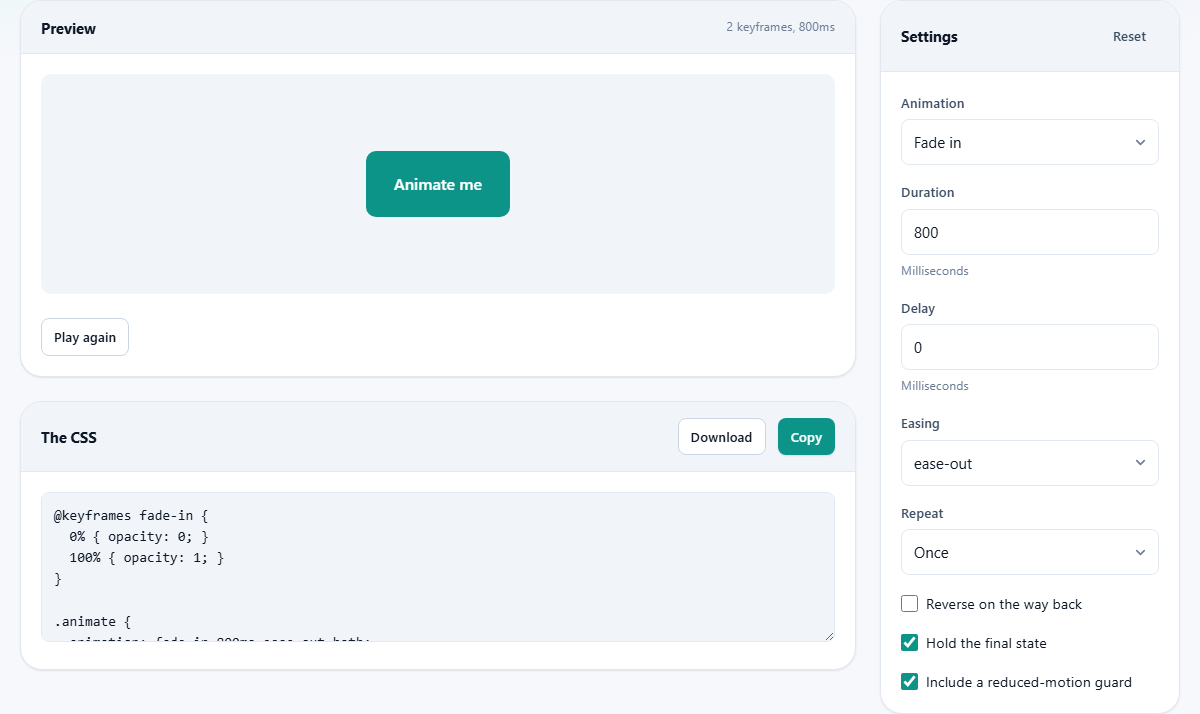Click the Animation field label

click(933, 103)
